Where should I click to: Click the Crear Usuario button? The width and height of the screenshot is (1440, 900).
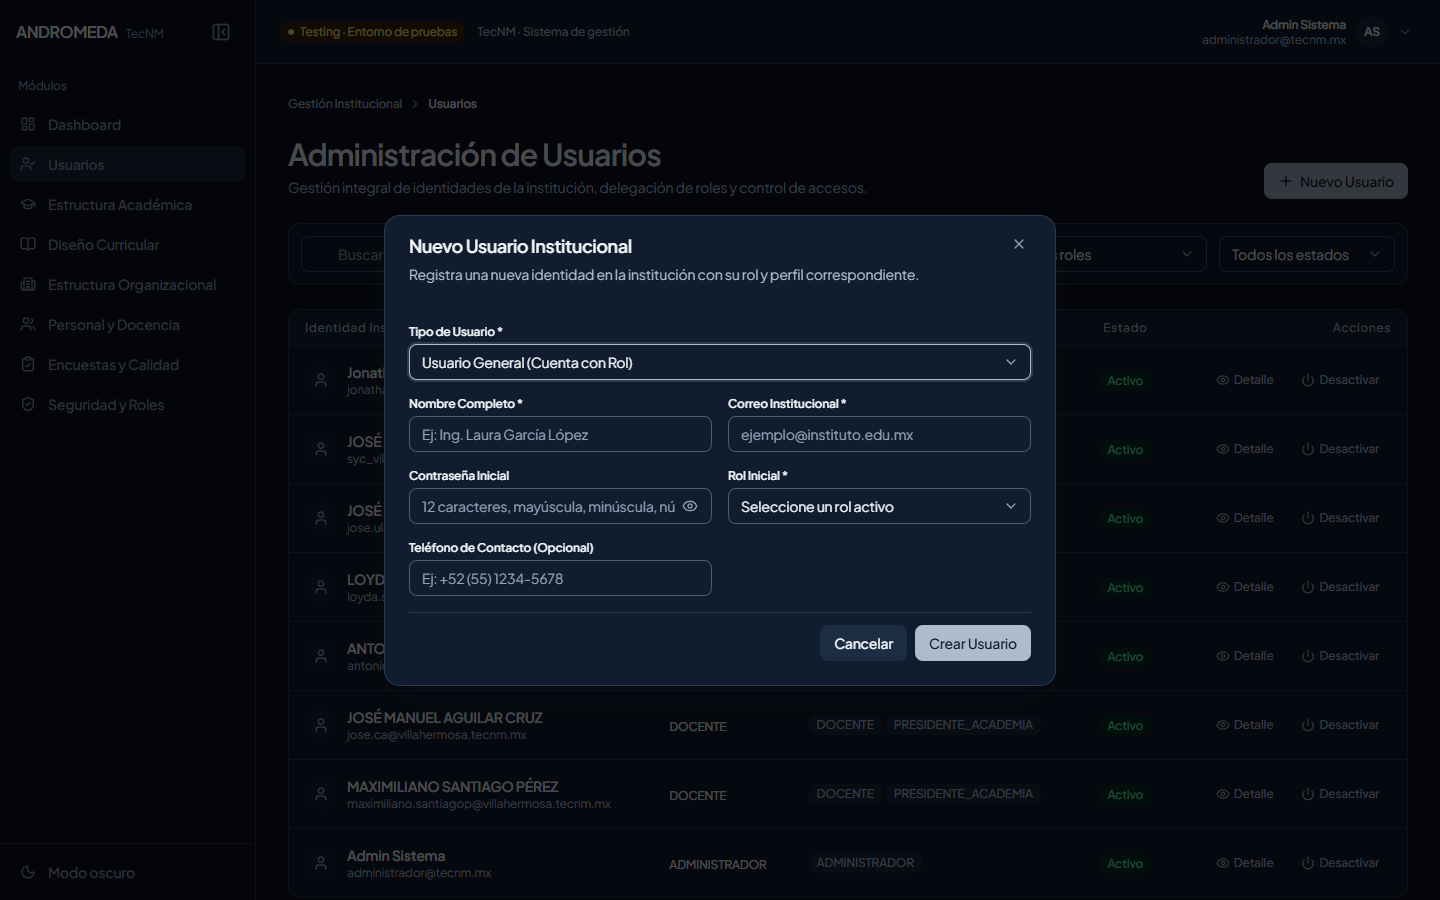click(973, 643)
